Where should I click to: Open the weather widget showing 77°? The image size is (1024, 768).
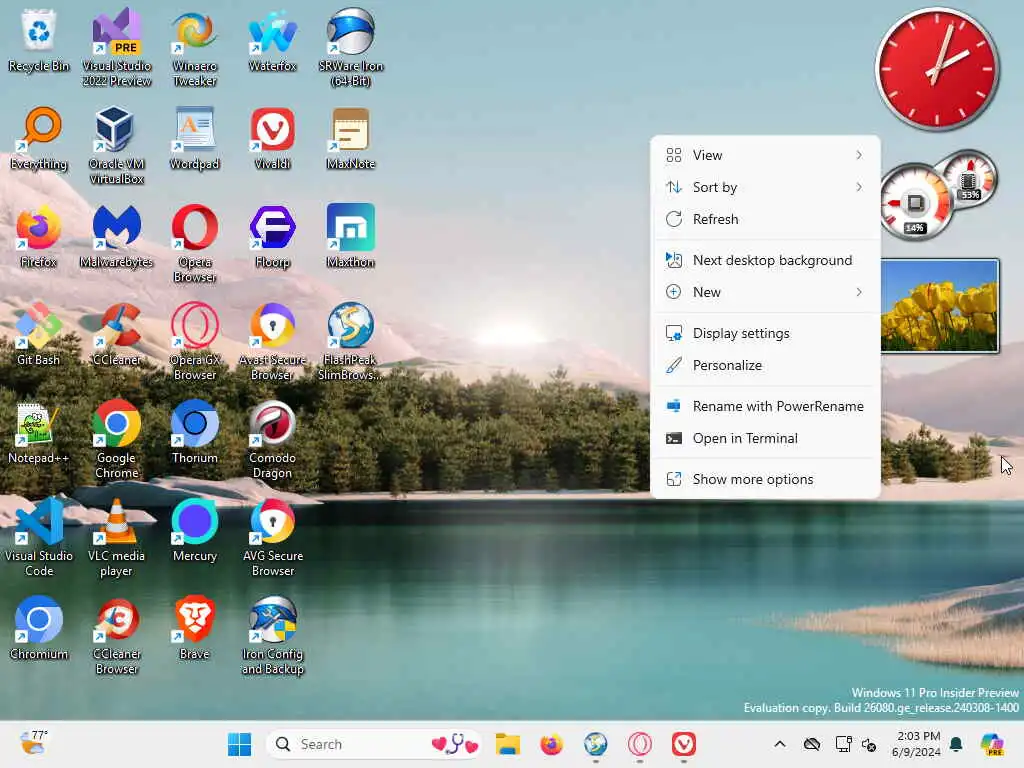pos(34,743)
